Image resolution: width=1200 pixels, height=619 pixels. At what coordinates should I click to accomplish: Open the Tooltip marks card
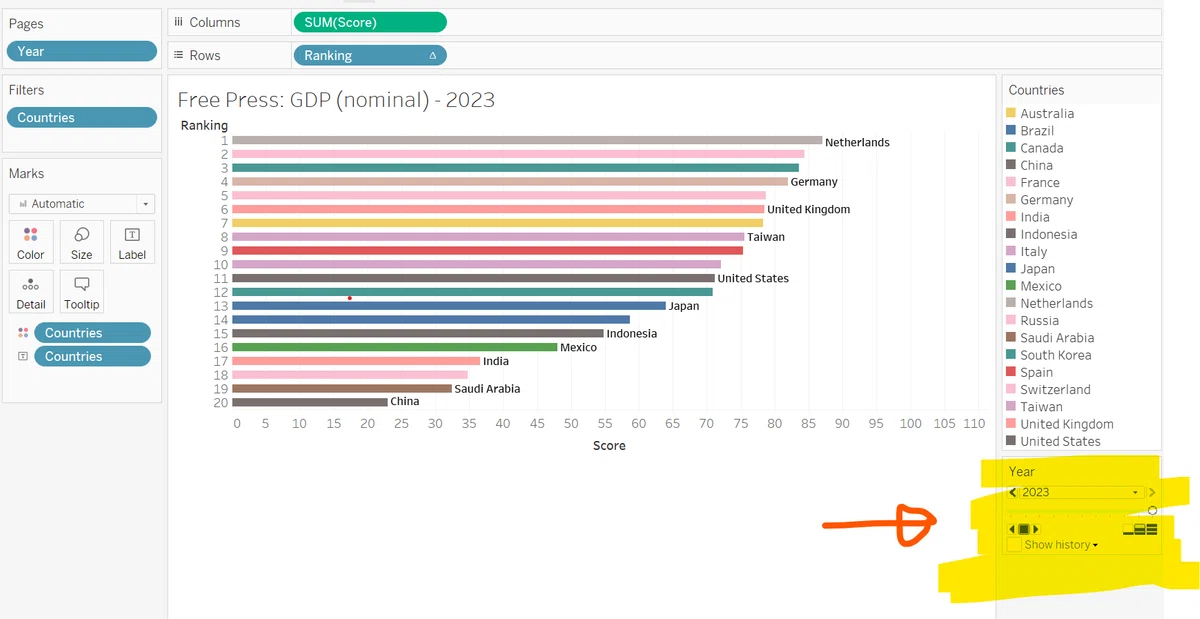click(82, 292)
